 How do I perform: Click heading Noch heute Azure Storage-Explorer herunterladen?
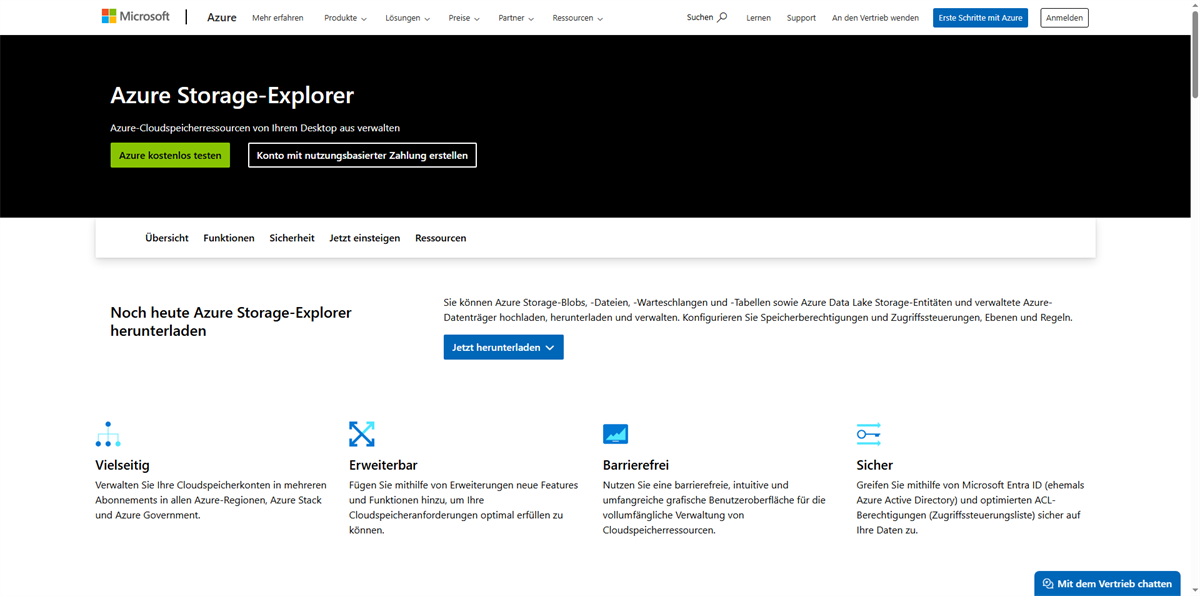[x=231, y=322]
